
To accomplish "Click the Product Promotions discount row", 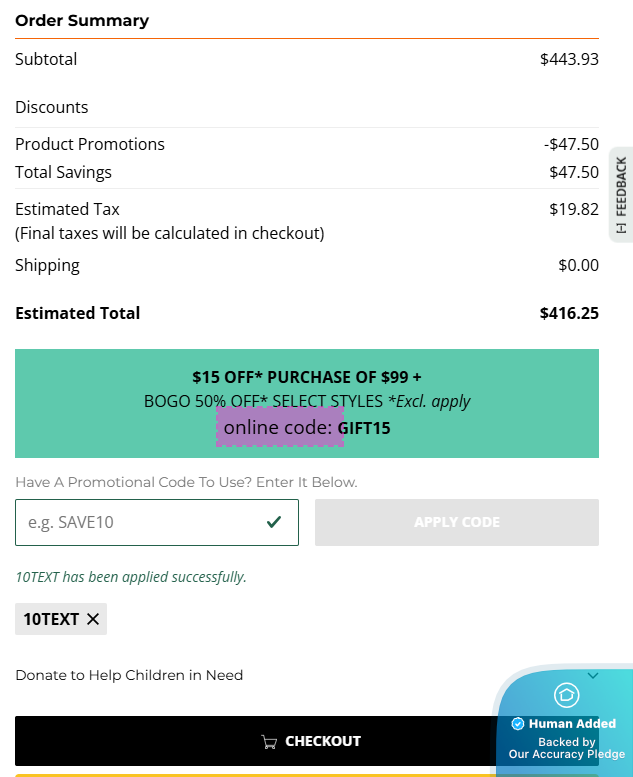I will click(90, 144).
